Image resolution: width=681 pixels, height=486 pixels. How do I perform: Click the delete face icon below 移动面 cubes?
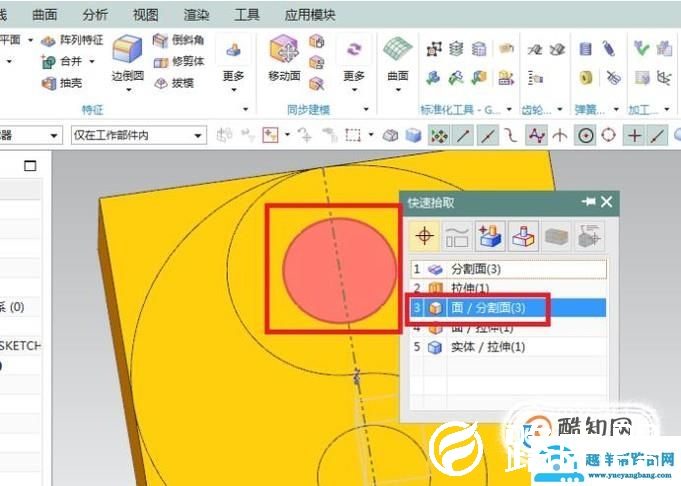(x=317, y=83)
